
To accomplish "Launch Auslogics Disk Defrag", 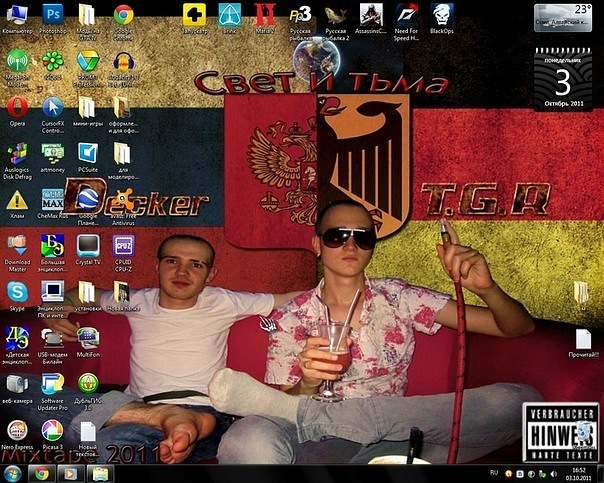I will [17, 152].
